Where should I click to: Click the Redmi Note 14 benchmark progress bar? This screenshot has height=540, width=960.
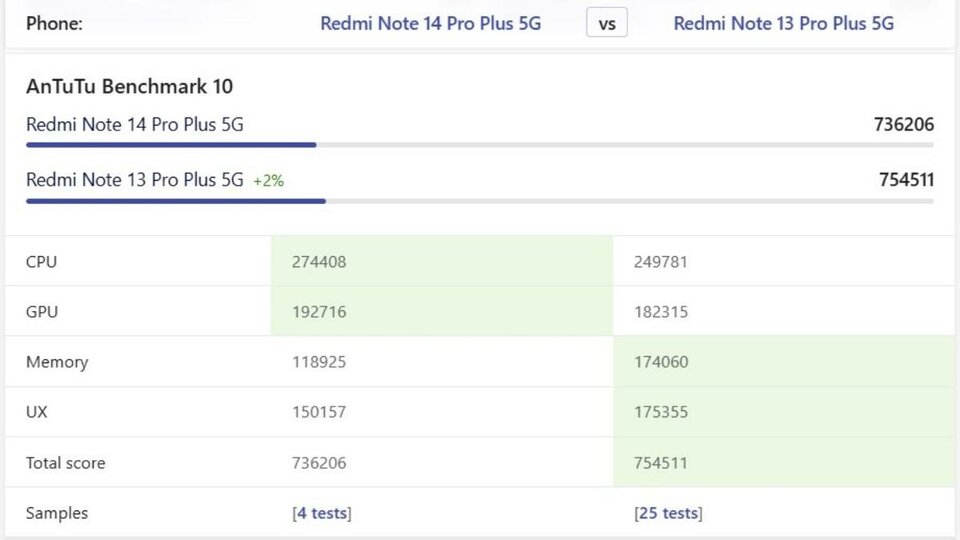pos(170,145)
